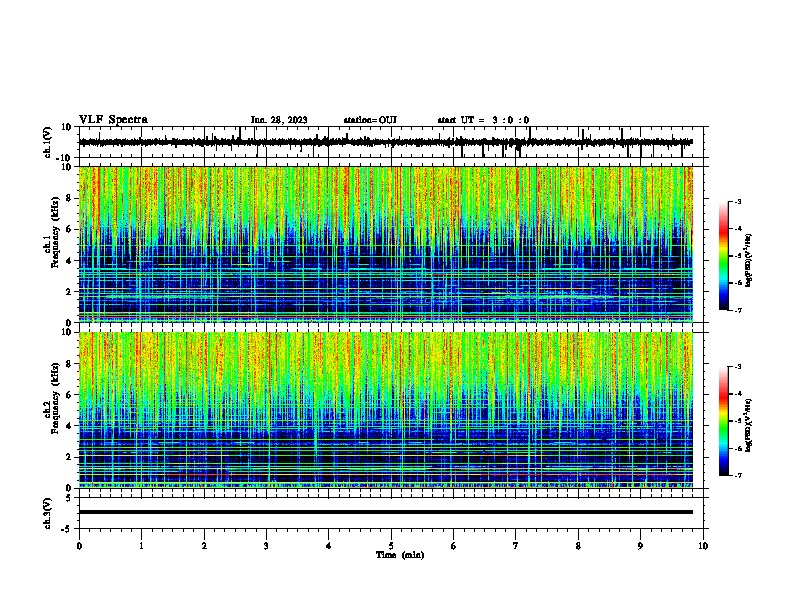Click time axis tick label "3"
792x612 pixels.
pos(266,546)
